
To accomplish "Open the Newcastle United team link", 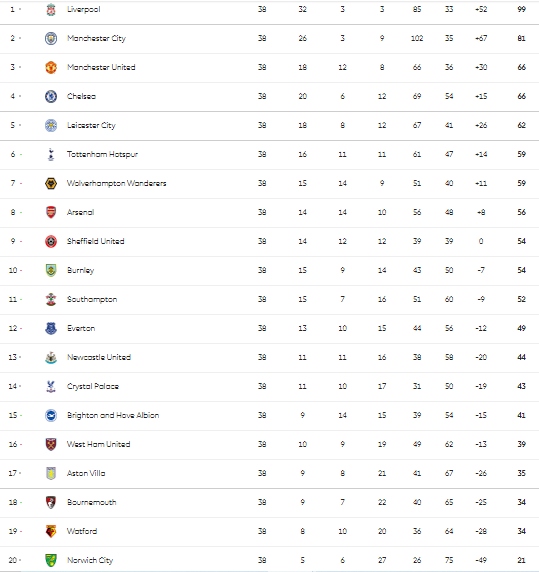I will pos(99,357).
